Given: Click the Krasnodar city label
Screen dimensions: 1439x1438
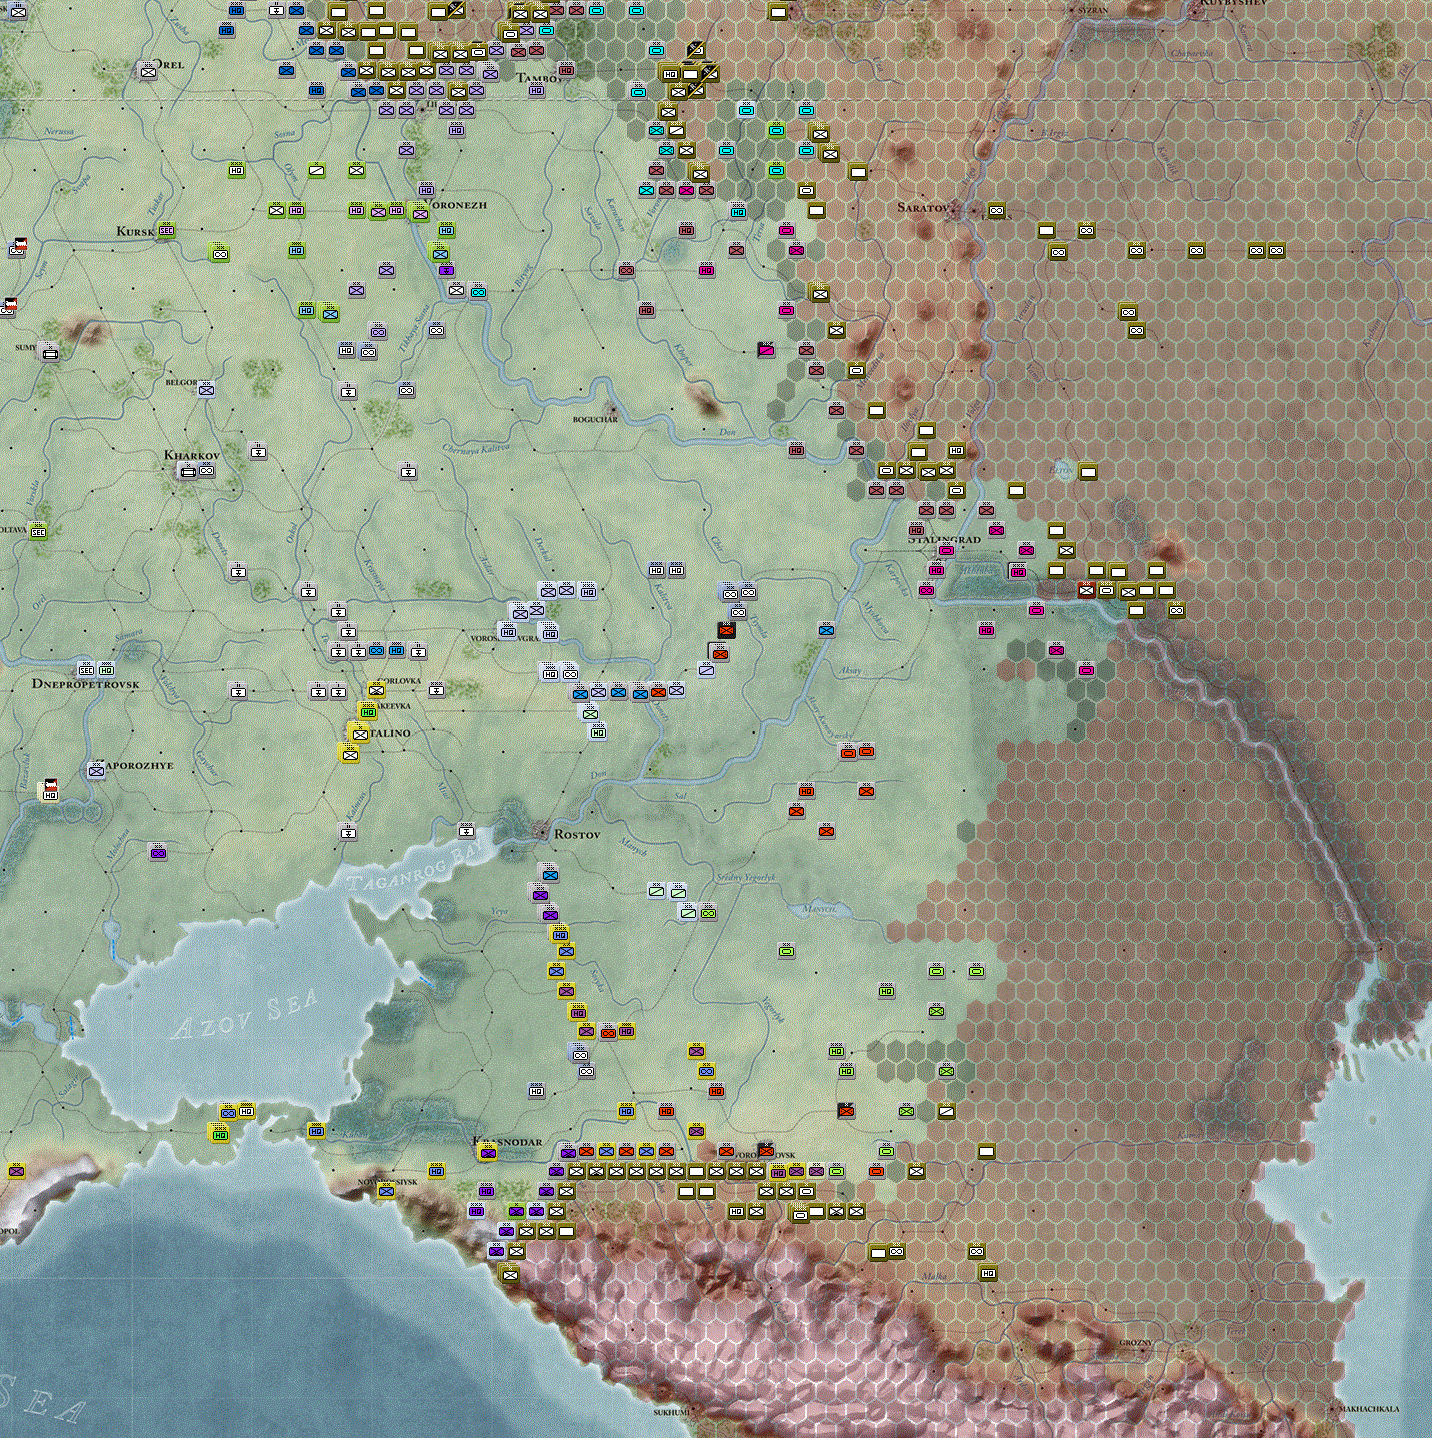Looking at the screenshot, I should tap(507, 1141).
